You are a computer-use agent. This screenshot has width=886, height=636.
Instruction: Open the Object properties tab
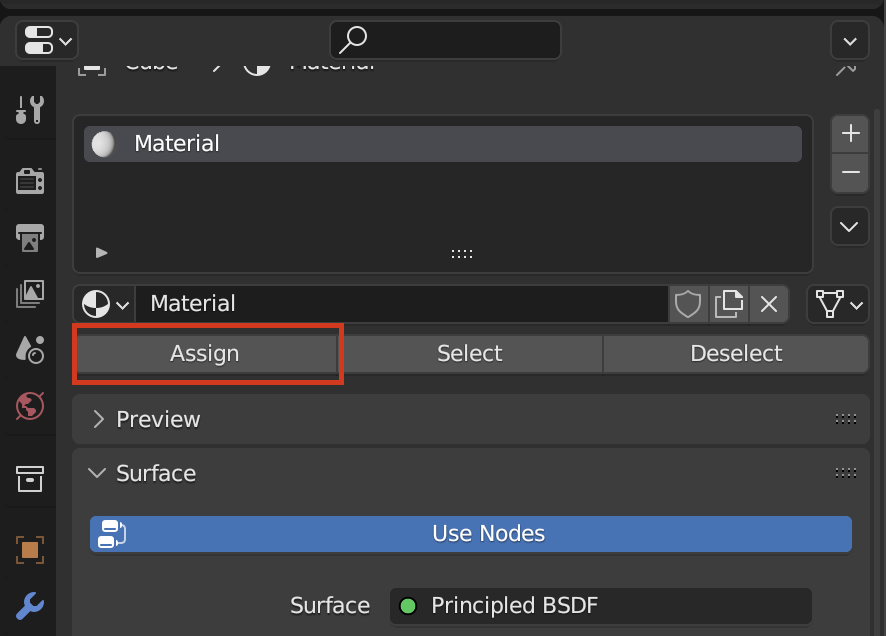tap(30, 549)
